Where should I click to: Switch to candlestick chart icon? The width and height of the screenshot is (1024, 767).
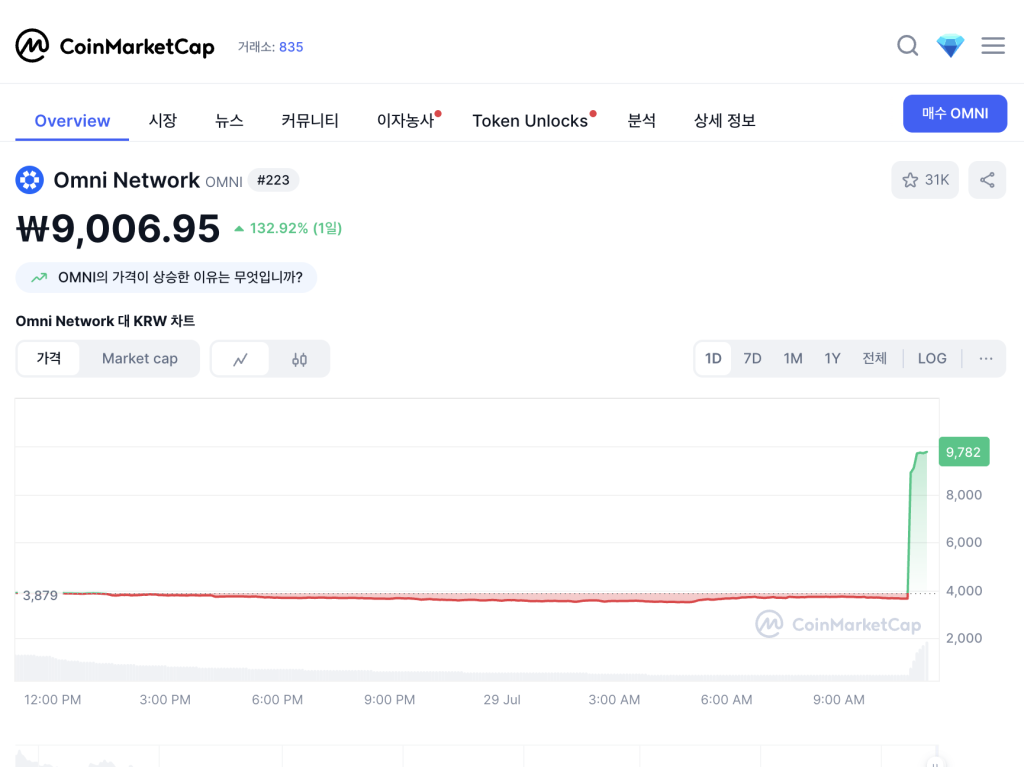(x=299, y=359)
